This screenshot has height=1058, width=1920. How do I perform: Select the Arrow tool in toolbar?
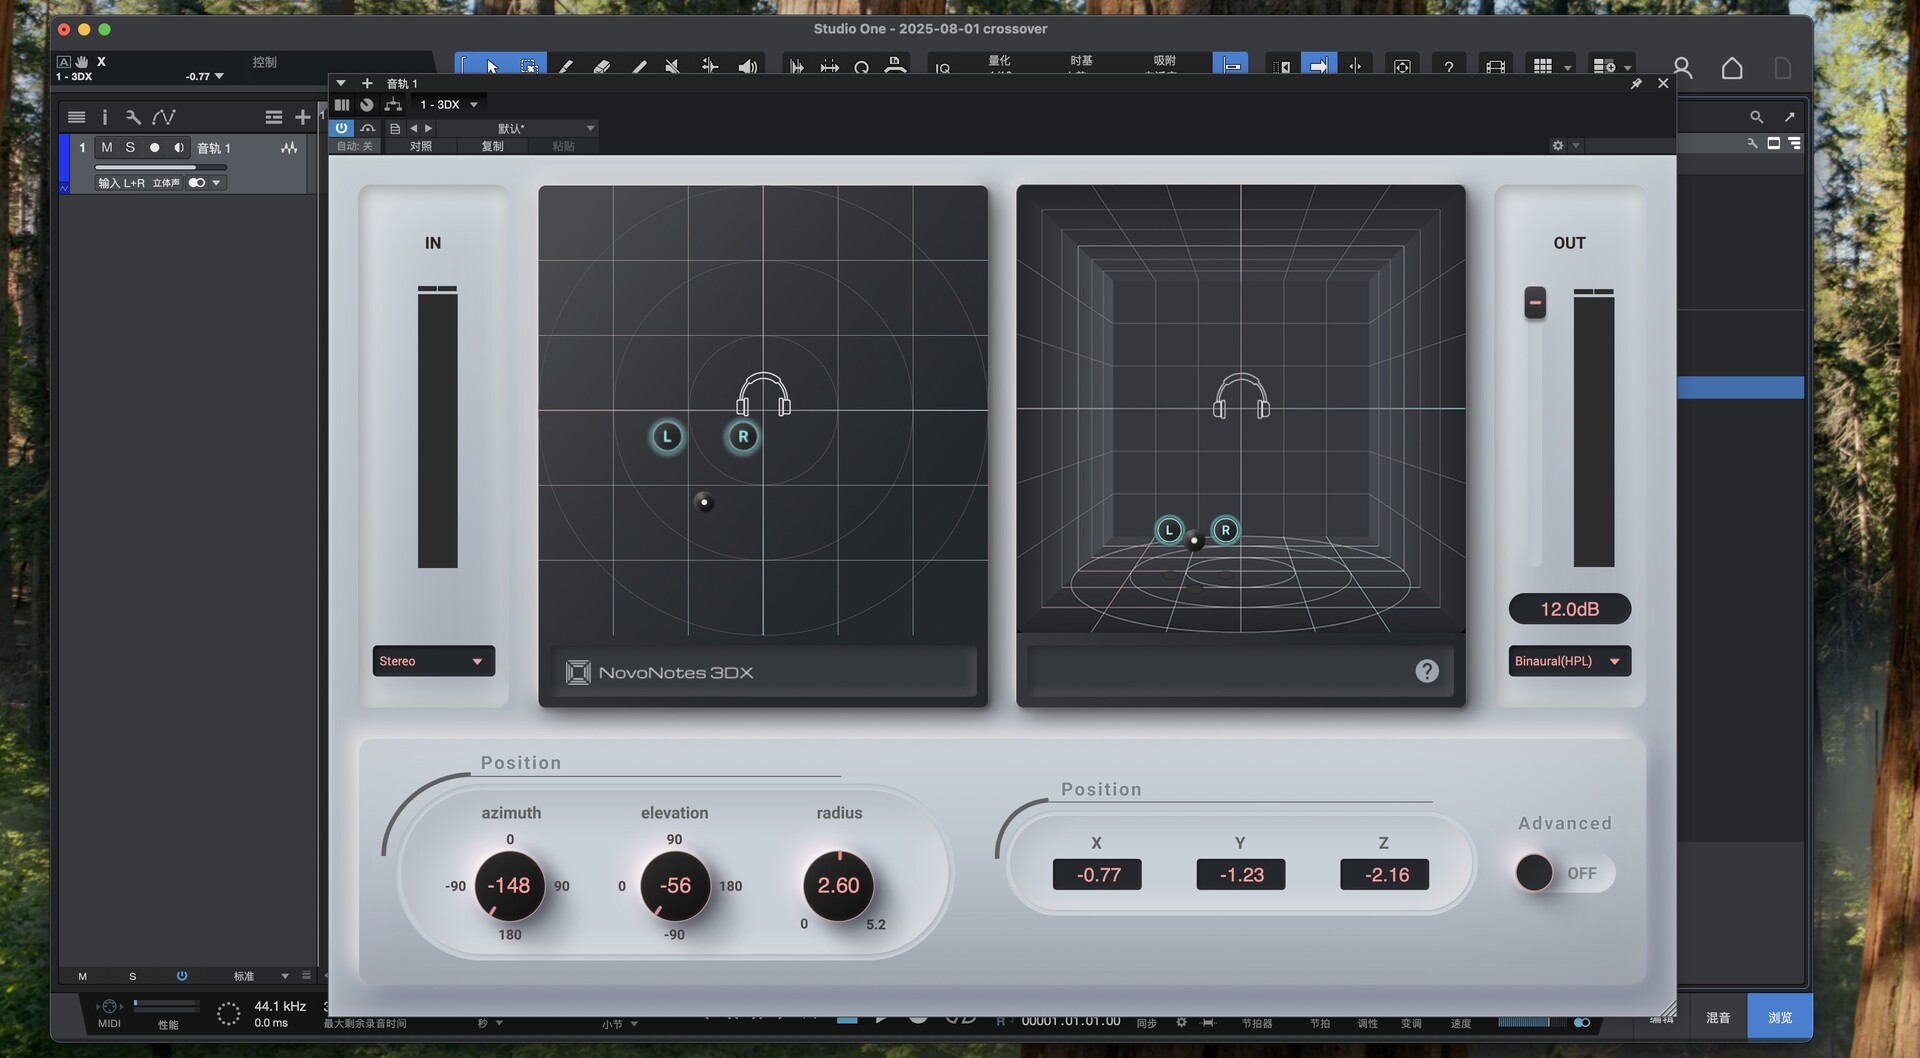pyautogui.click(x=491, y=66)
